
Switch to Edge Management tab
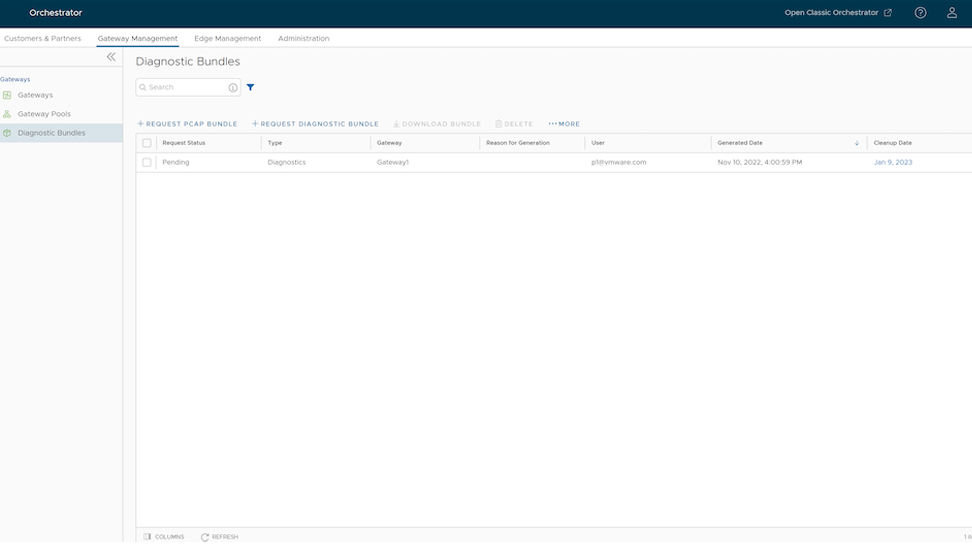tap(227, 39)
